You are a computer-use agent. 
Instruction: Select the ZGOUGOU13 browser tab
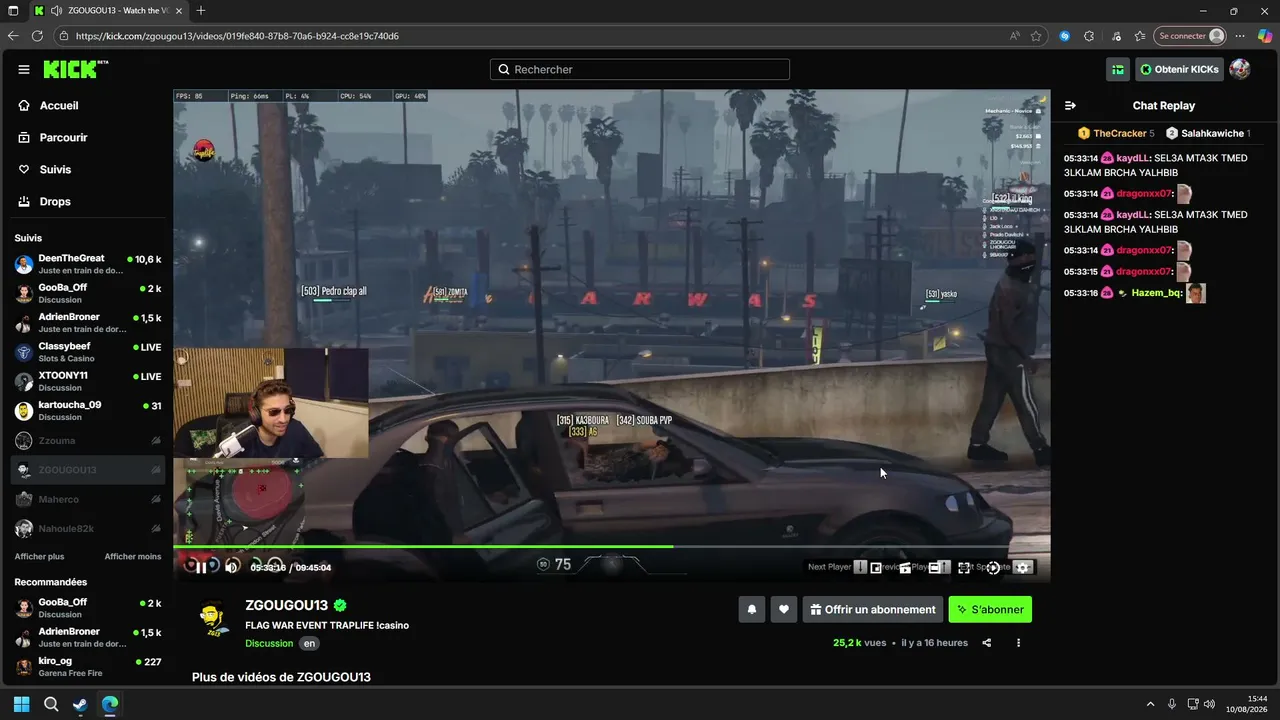[x=107, y=10]
